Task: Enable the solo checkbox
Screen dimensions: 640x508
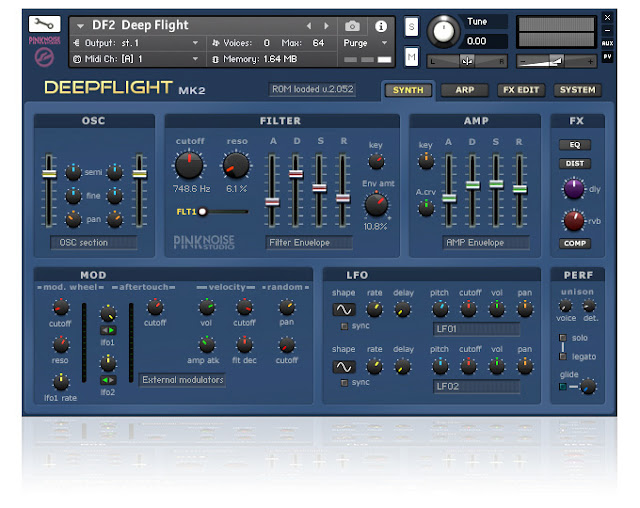Action: point(563,337)
